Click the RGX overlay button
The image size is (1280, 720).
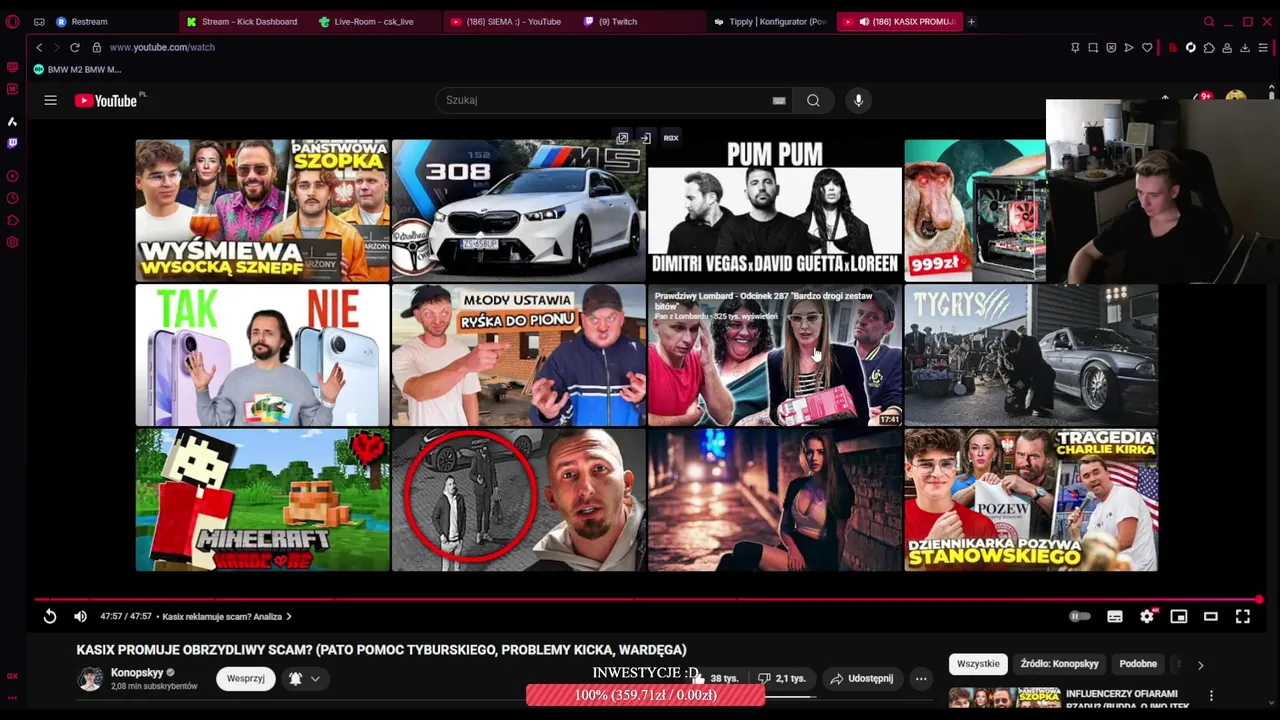671,138
